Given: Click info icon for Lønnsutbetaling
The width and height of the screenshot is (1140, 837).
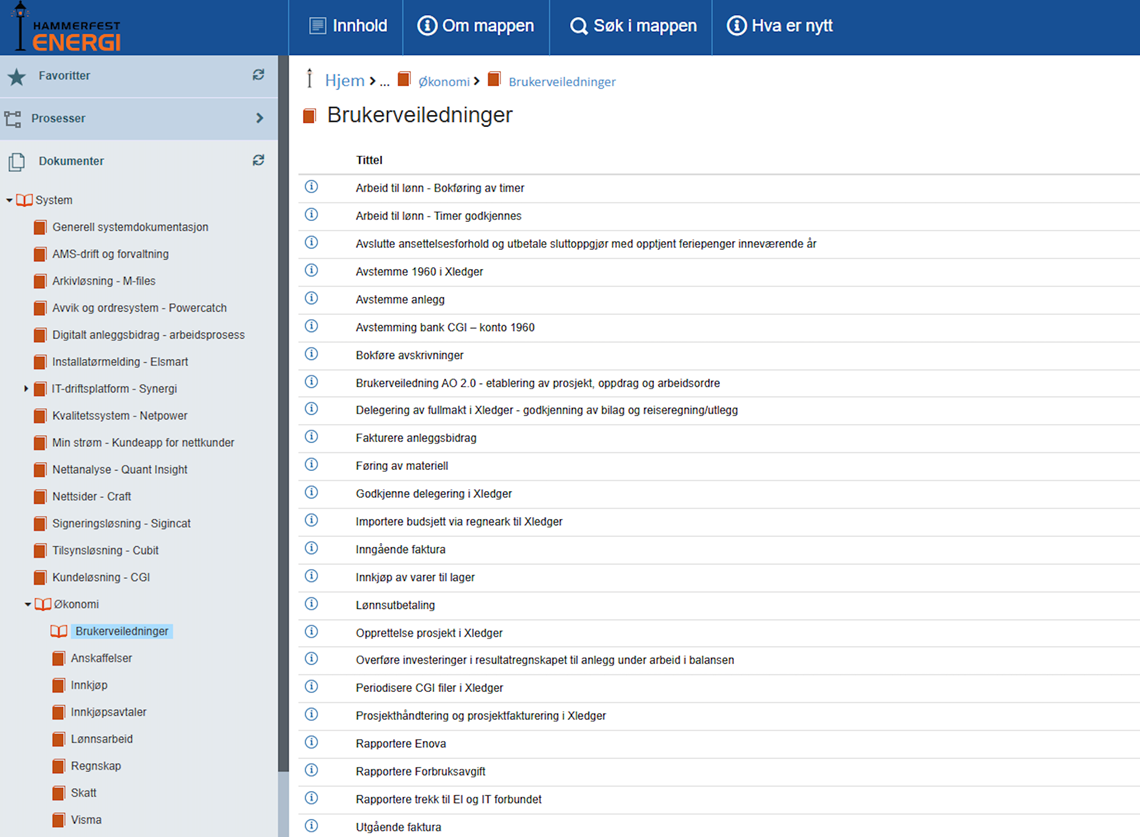Looking at the screenshot, I should (311, 604).
